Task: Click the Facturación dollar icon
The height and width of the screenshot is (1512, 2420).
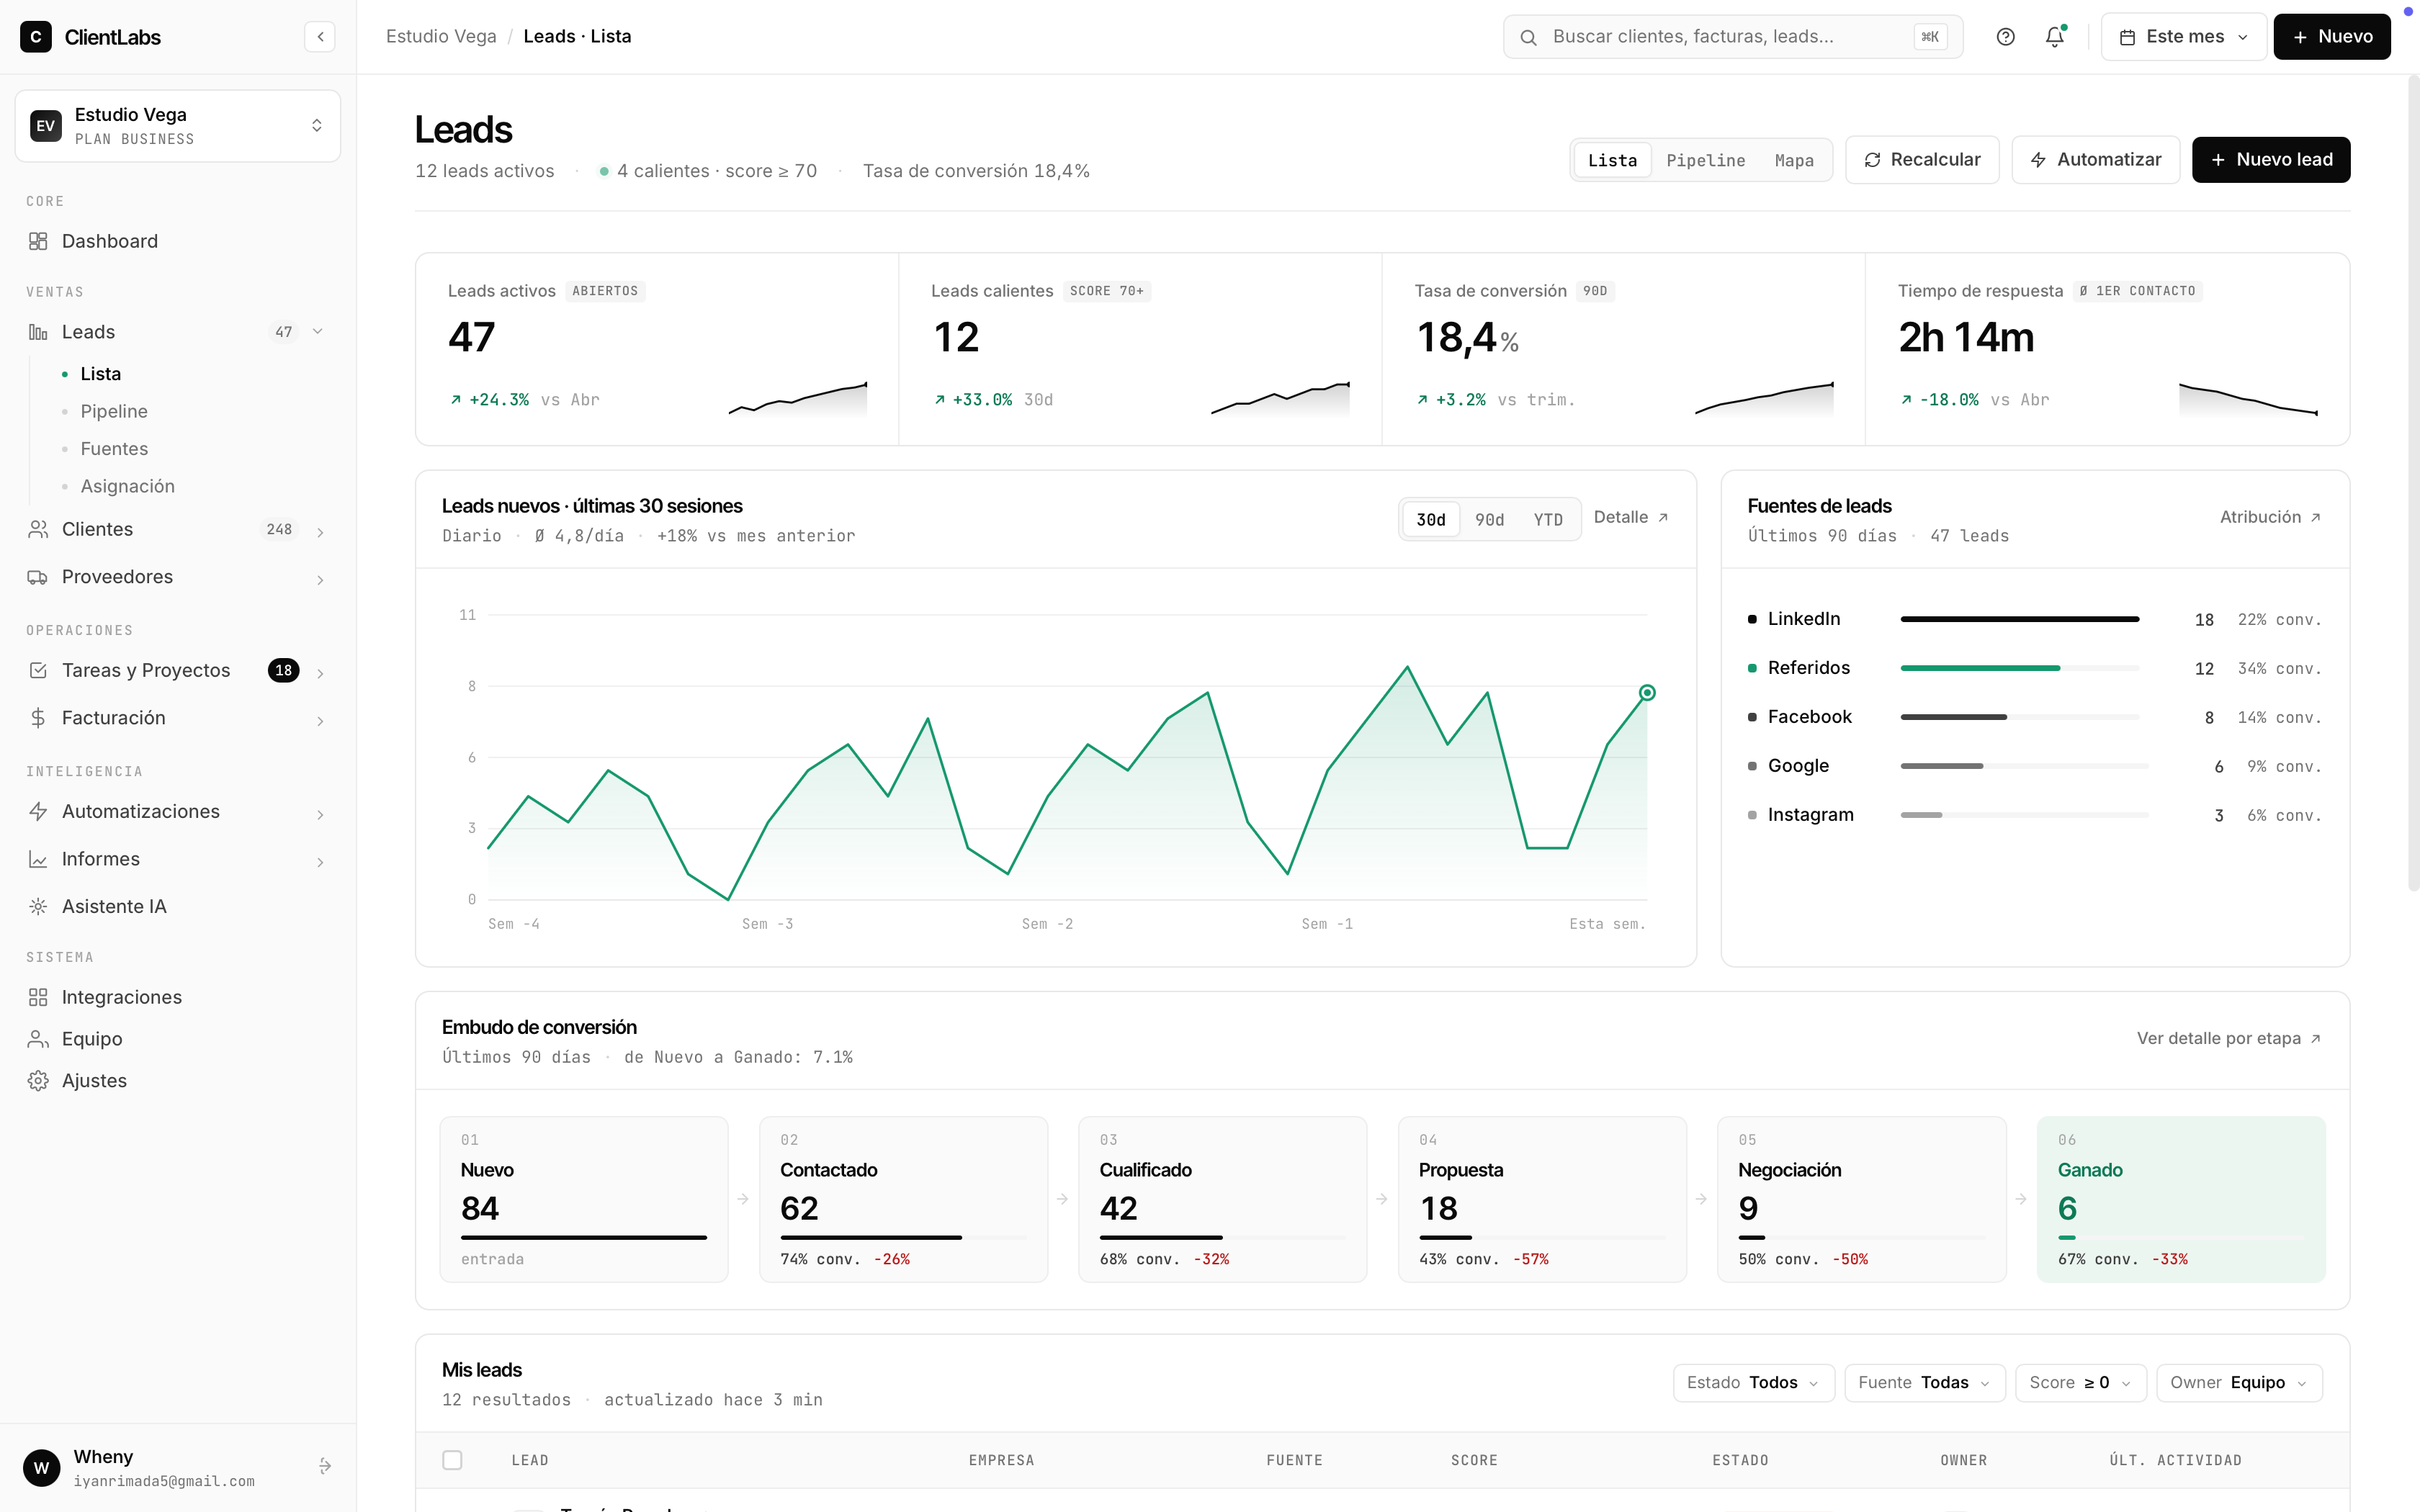Action: tap(38, 718)
